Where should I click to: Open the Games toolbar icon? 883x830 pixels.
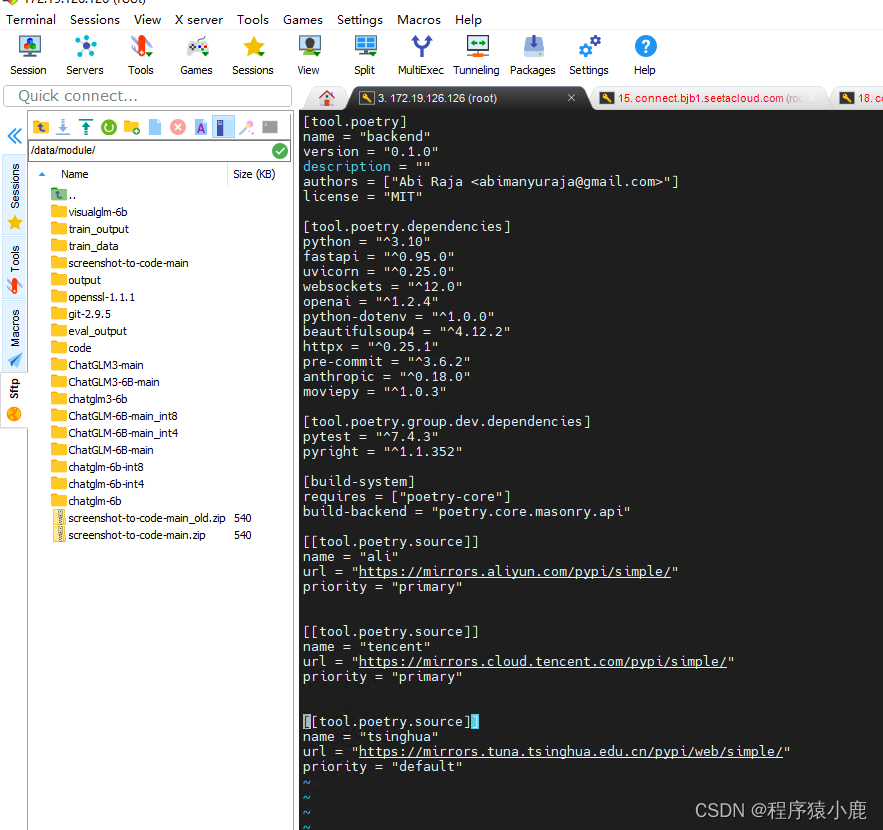(x=197, y=55)
